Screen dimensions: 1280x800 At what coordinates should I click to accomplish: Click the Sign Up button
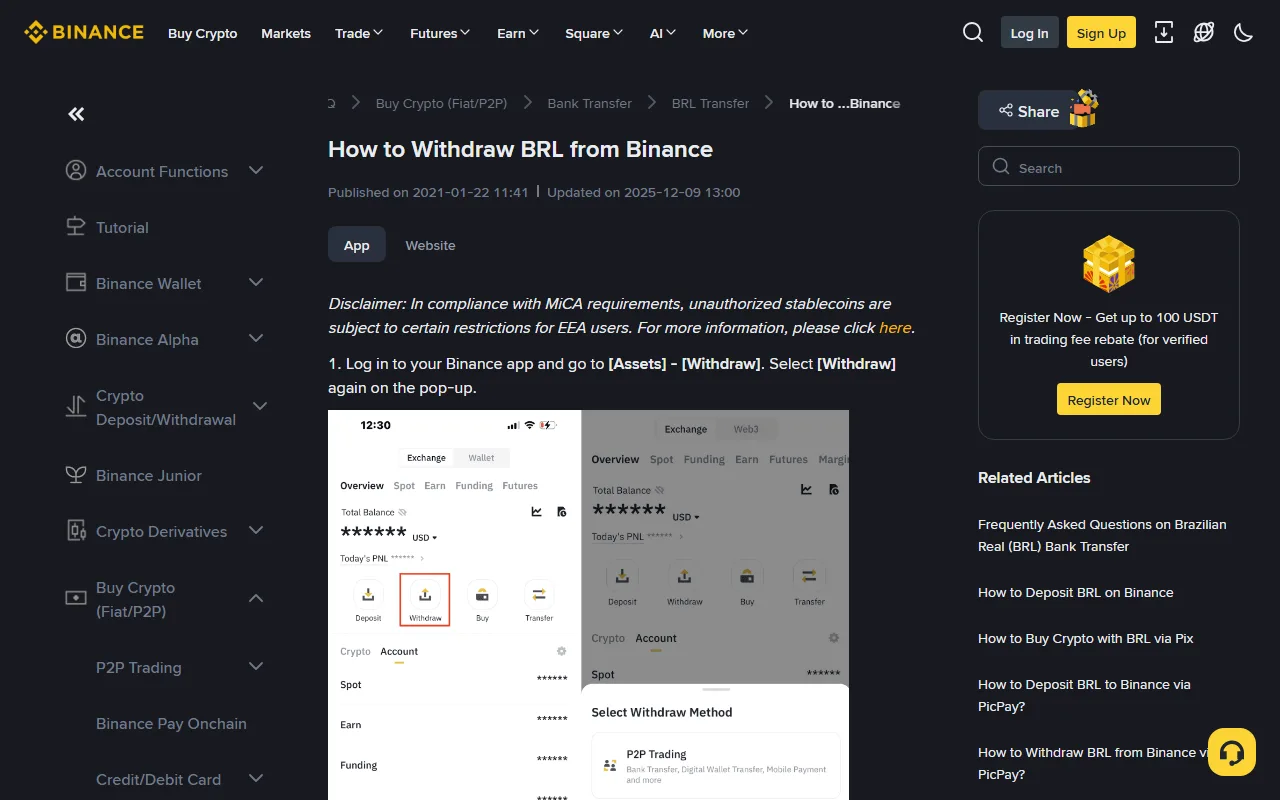(x=1101, y=33)
